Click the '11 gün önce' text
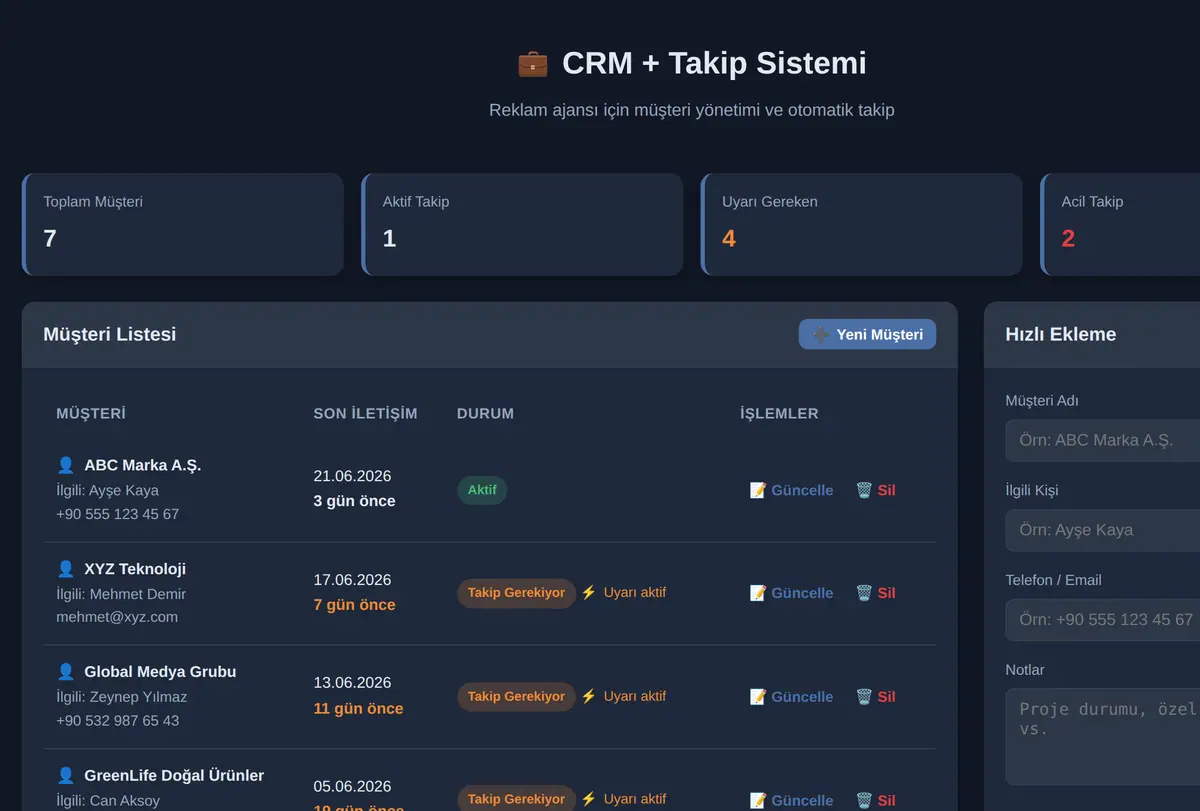This screenshot has height=811, width=1200. [x=358, y=709]
